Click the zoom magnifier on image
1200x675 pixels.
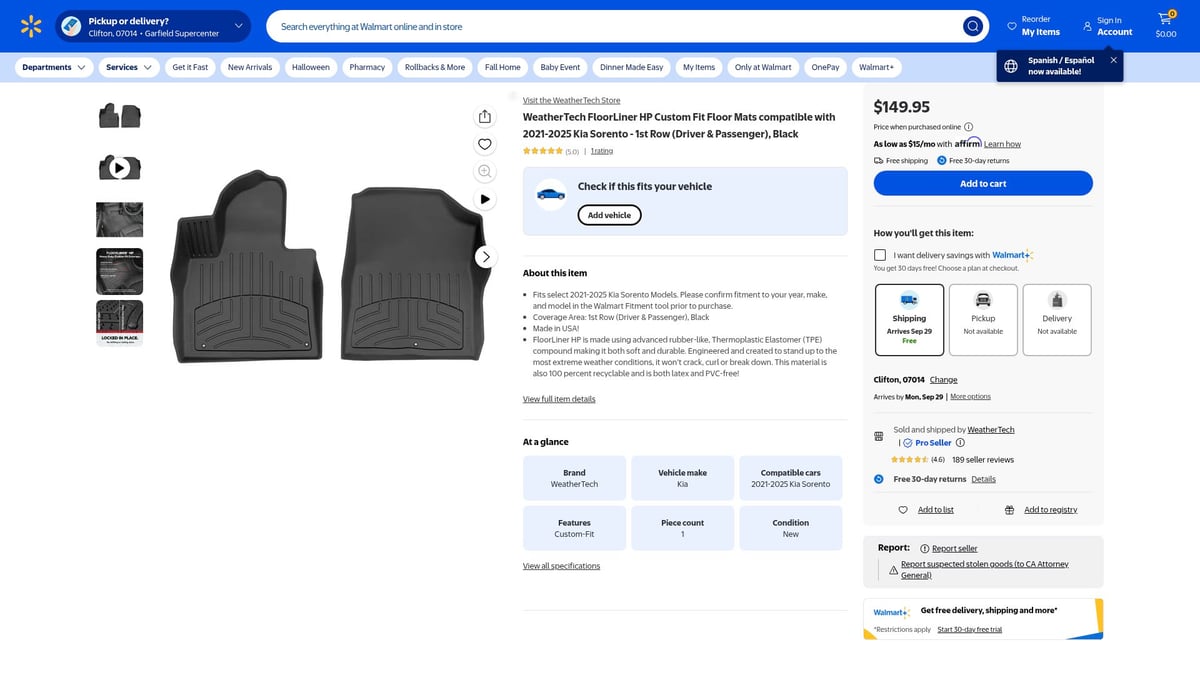coord(485,171)
